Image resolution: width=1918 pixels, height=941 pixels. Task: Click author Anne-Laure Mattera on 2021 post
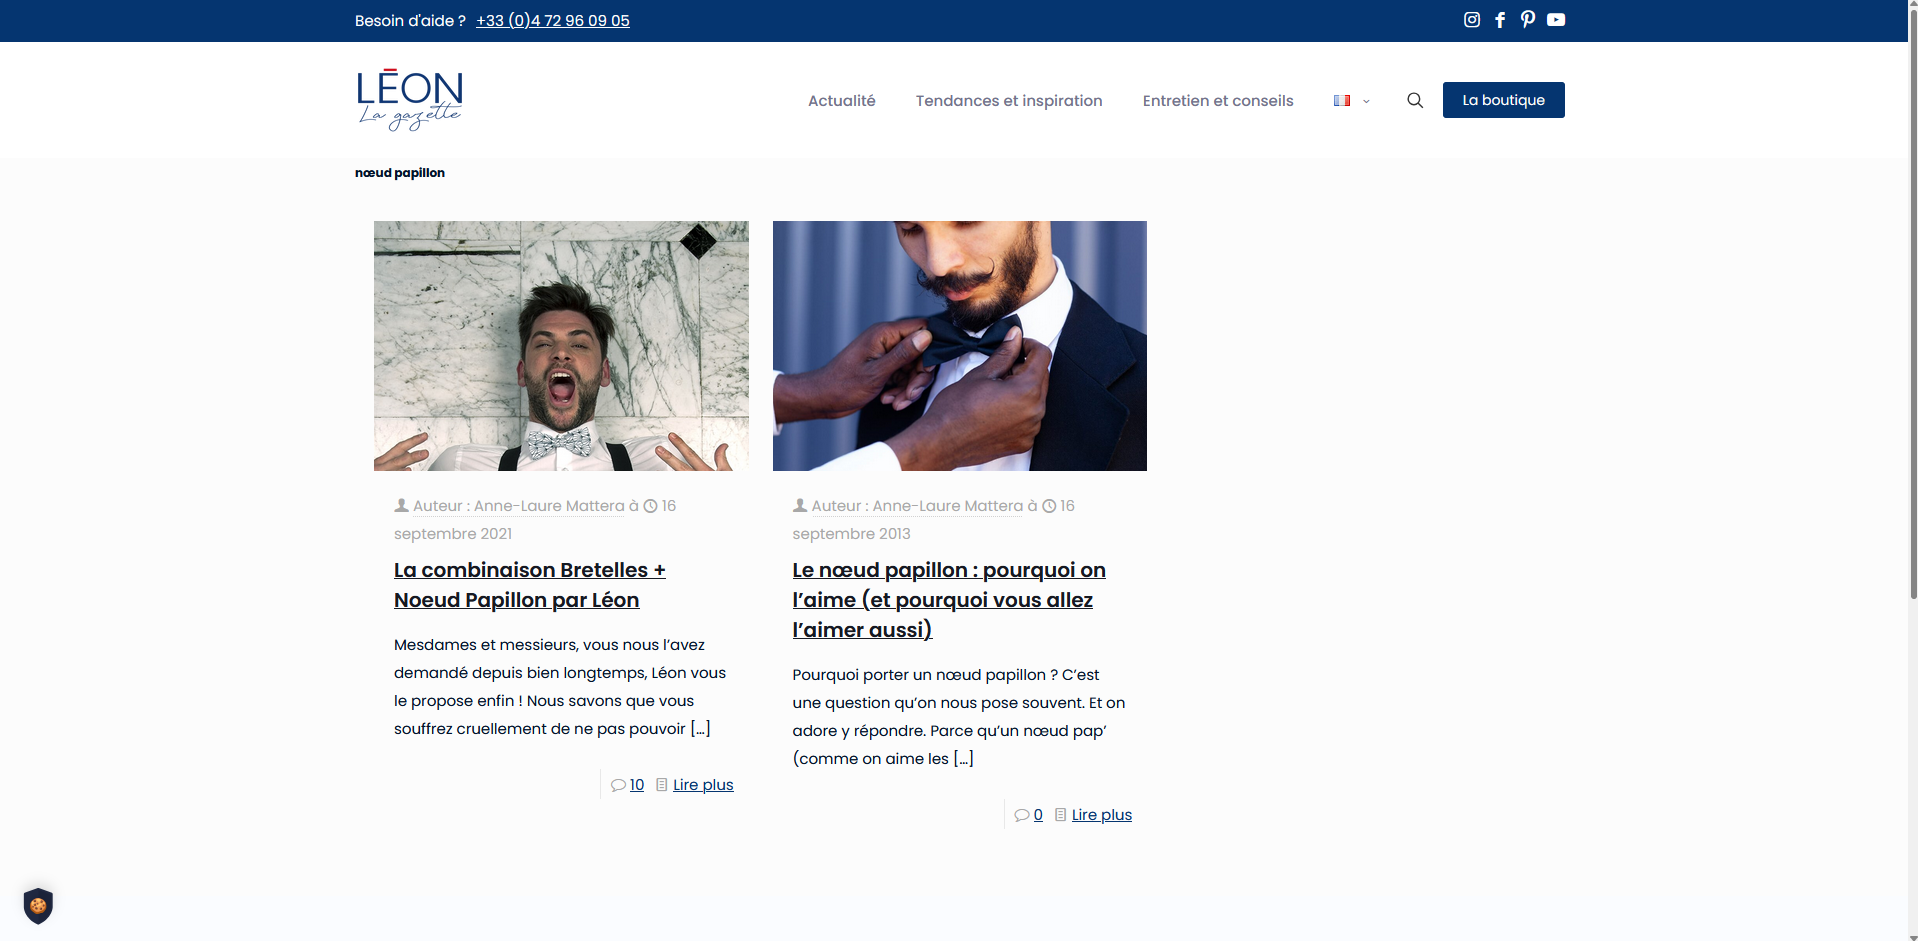click(x=549, y=506)
